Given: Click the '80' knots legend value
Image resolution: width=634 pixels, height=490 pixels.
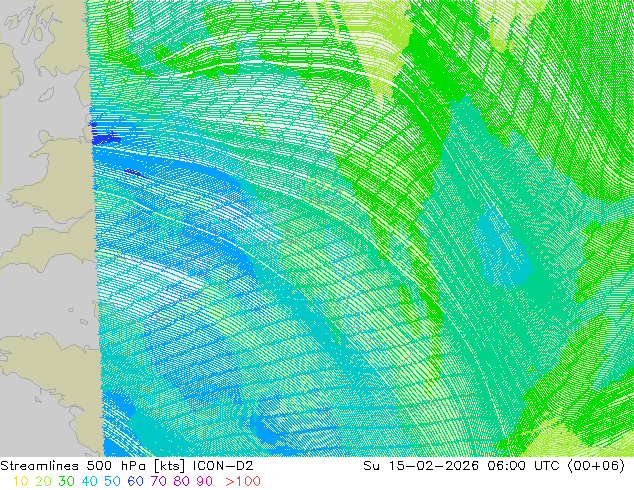Looking at the screenshot, I should pyautogui.click(x=182, y=481).
